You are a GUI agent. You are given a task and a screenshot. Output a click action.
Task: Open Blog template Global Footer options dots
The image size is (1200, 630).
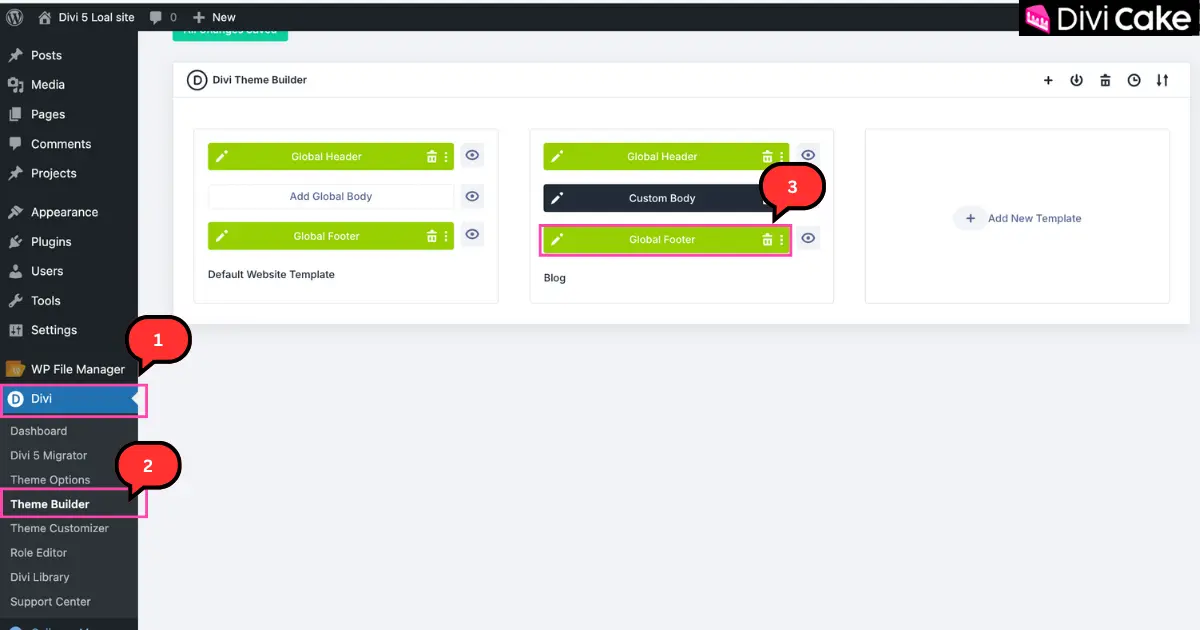[782, 240]
